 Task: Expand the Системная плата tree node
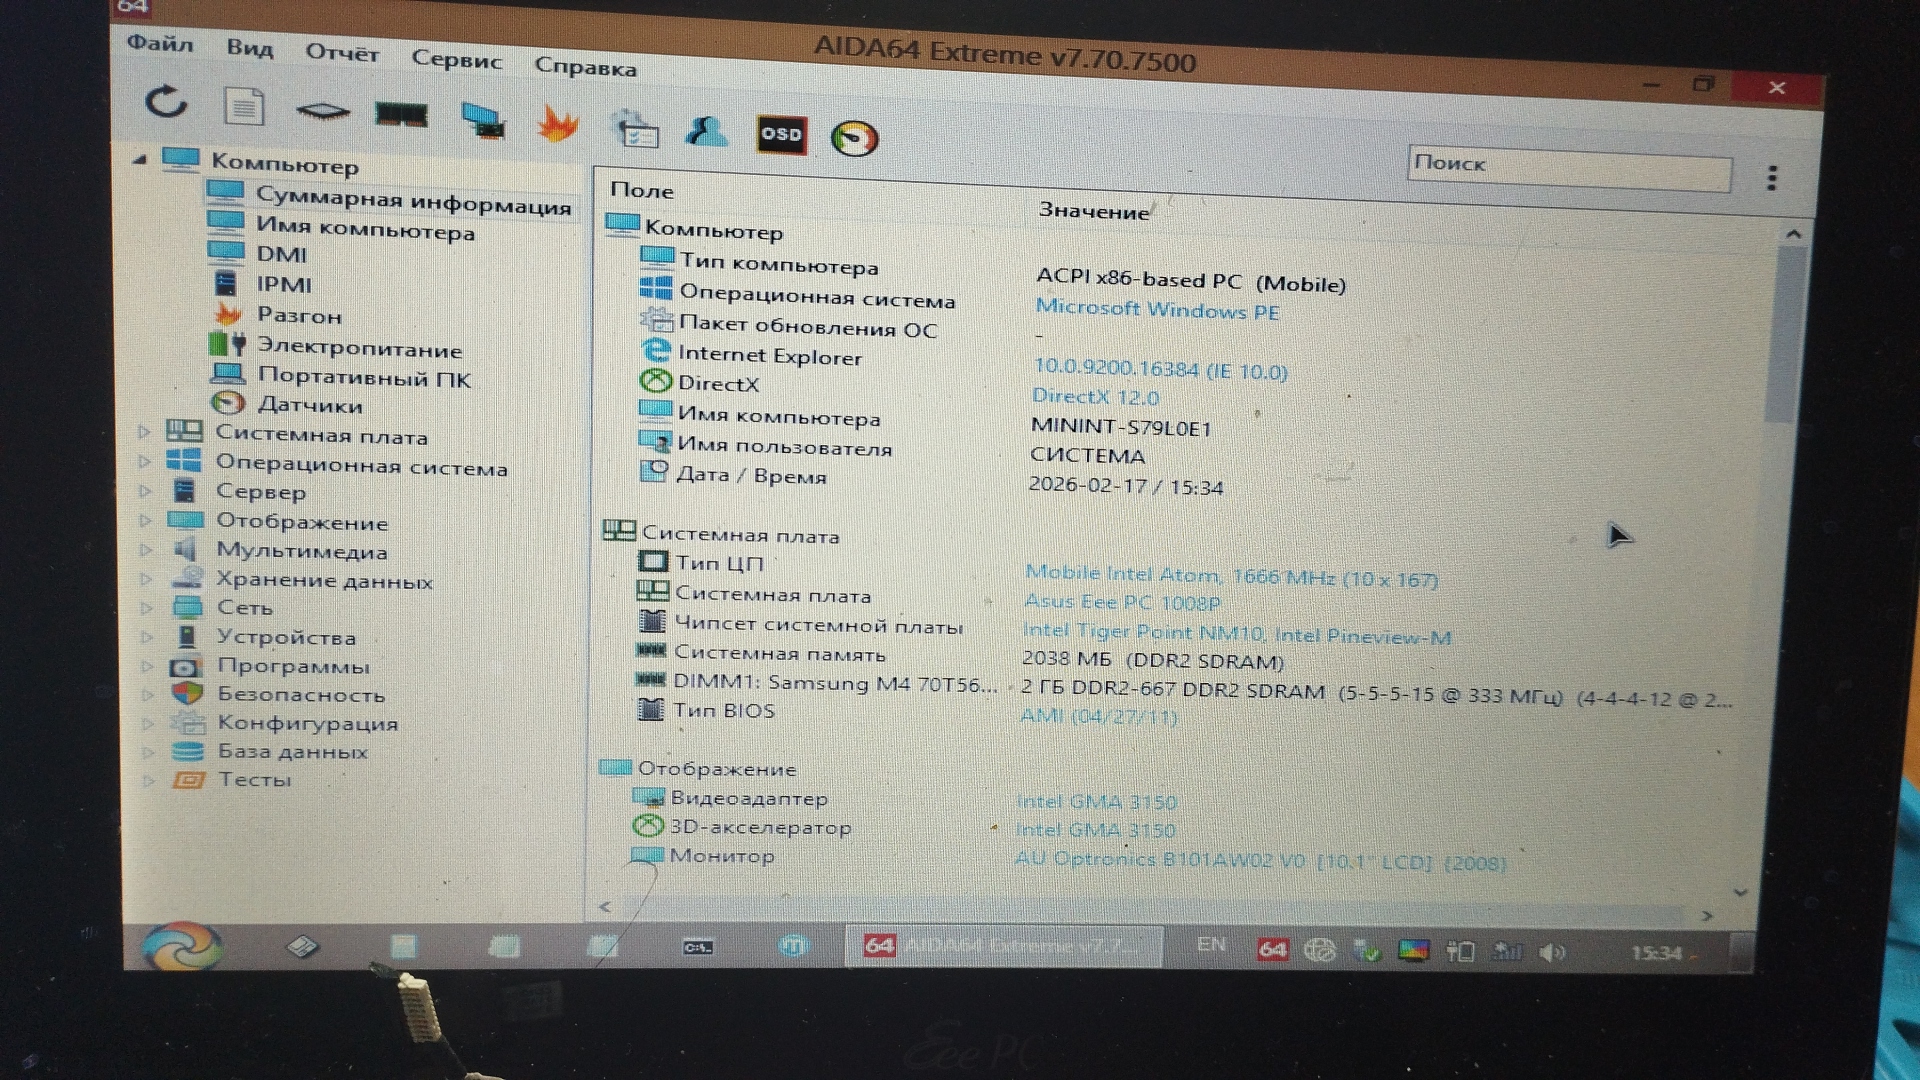coord(144,433)
